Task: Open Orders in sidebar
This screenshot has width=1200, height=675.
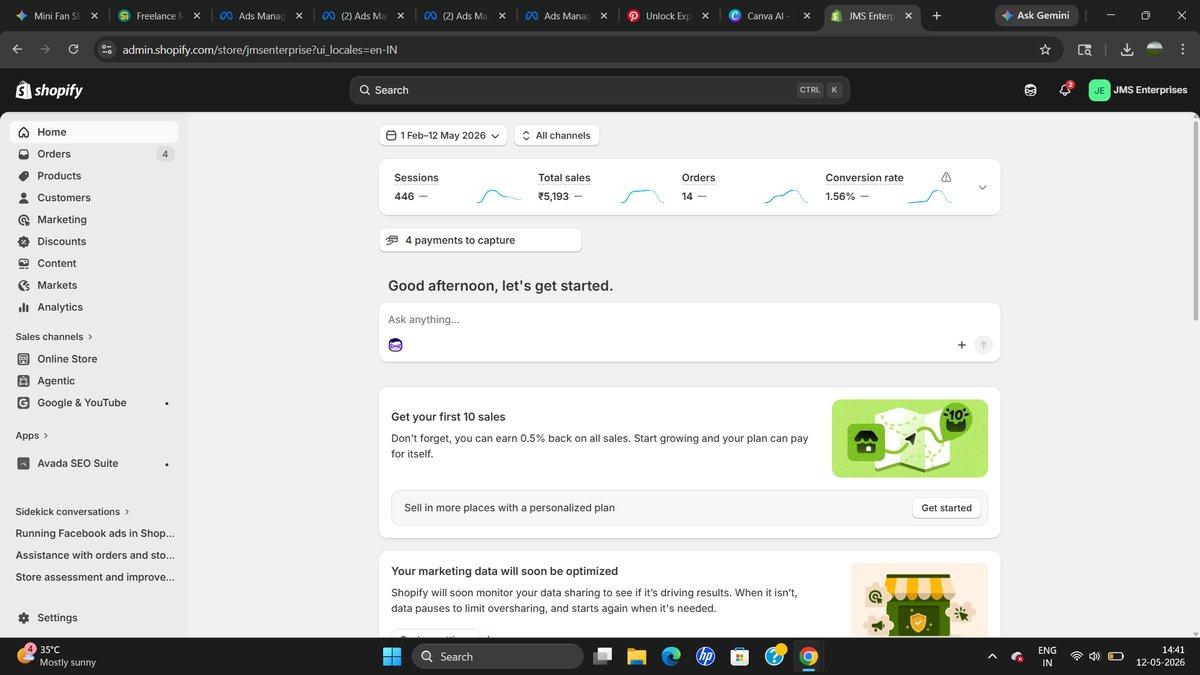Action: pos(94,154)
